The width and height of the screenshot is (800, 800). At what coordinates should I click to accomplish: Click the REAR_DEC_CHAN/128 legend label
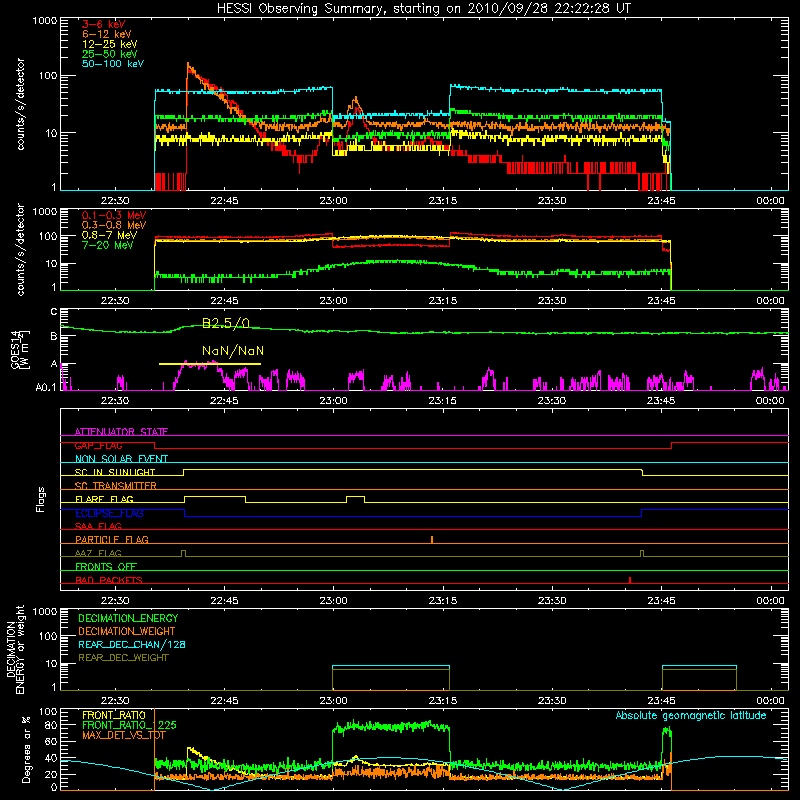132,644
